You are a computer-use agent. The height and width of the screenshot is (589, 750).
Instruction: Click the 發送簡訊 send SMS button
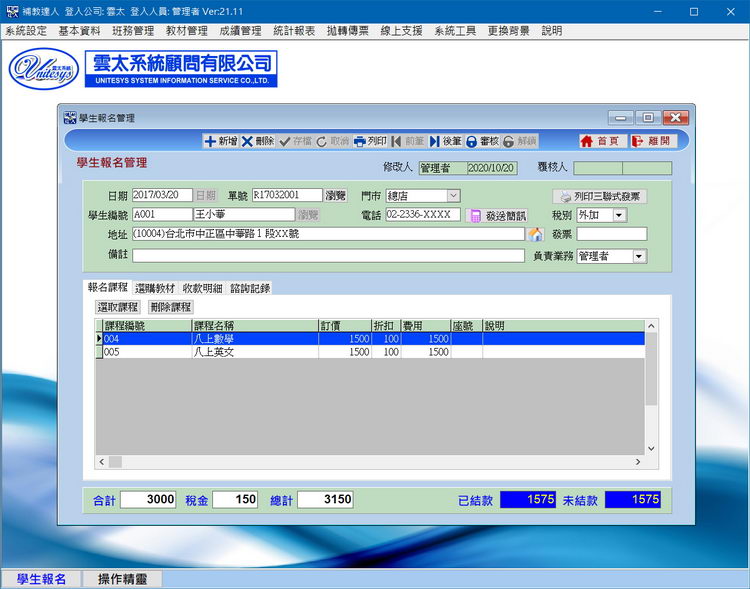coord(496,216)
